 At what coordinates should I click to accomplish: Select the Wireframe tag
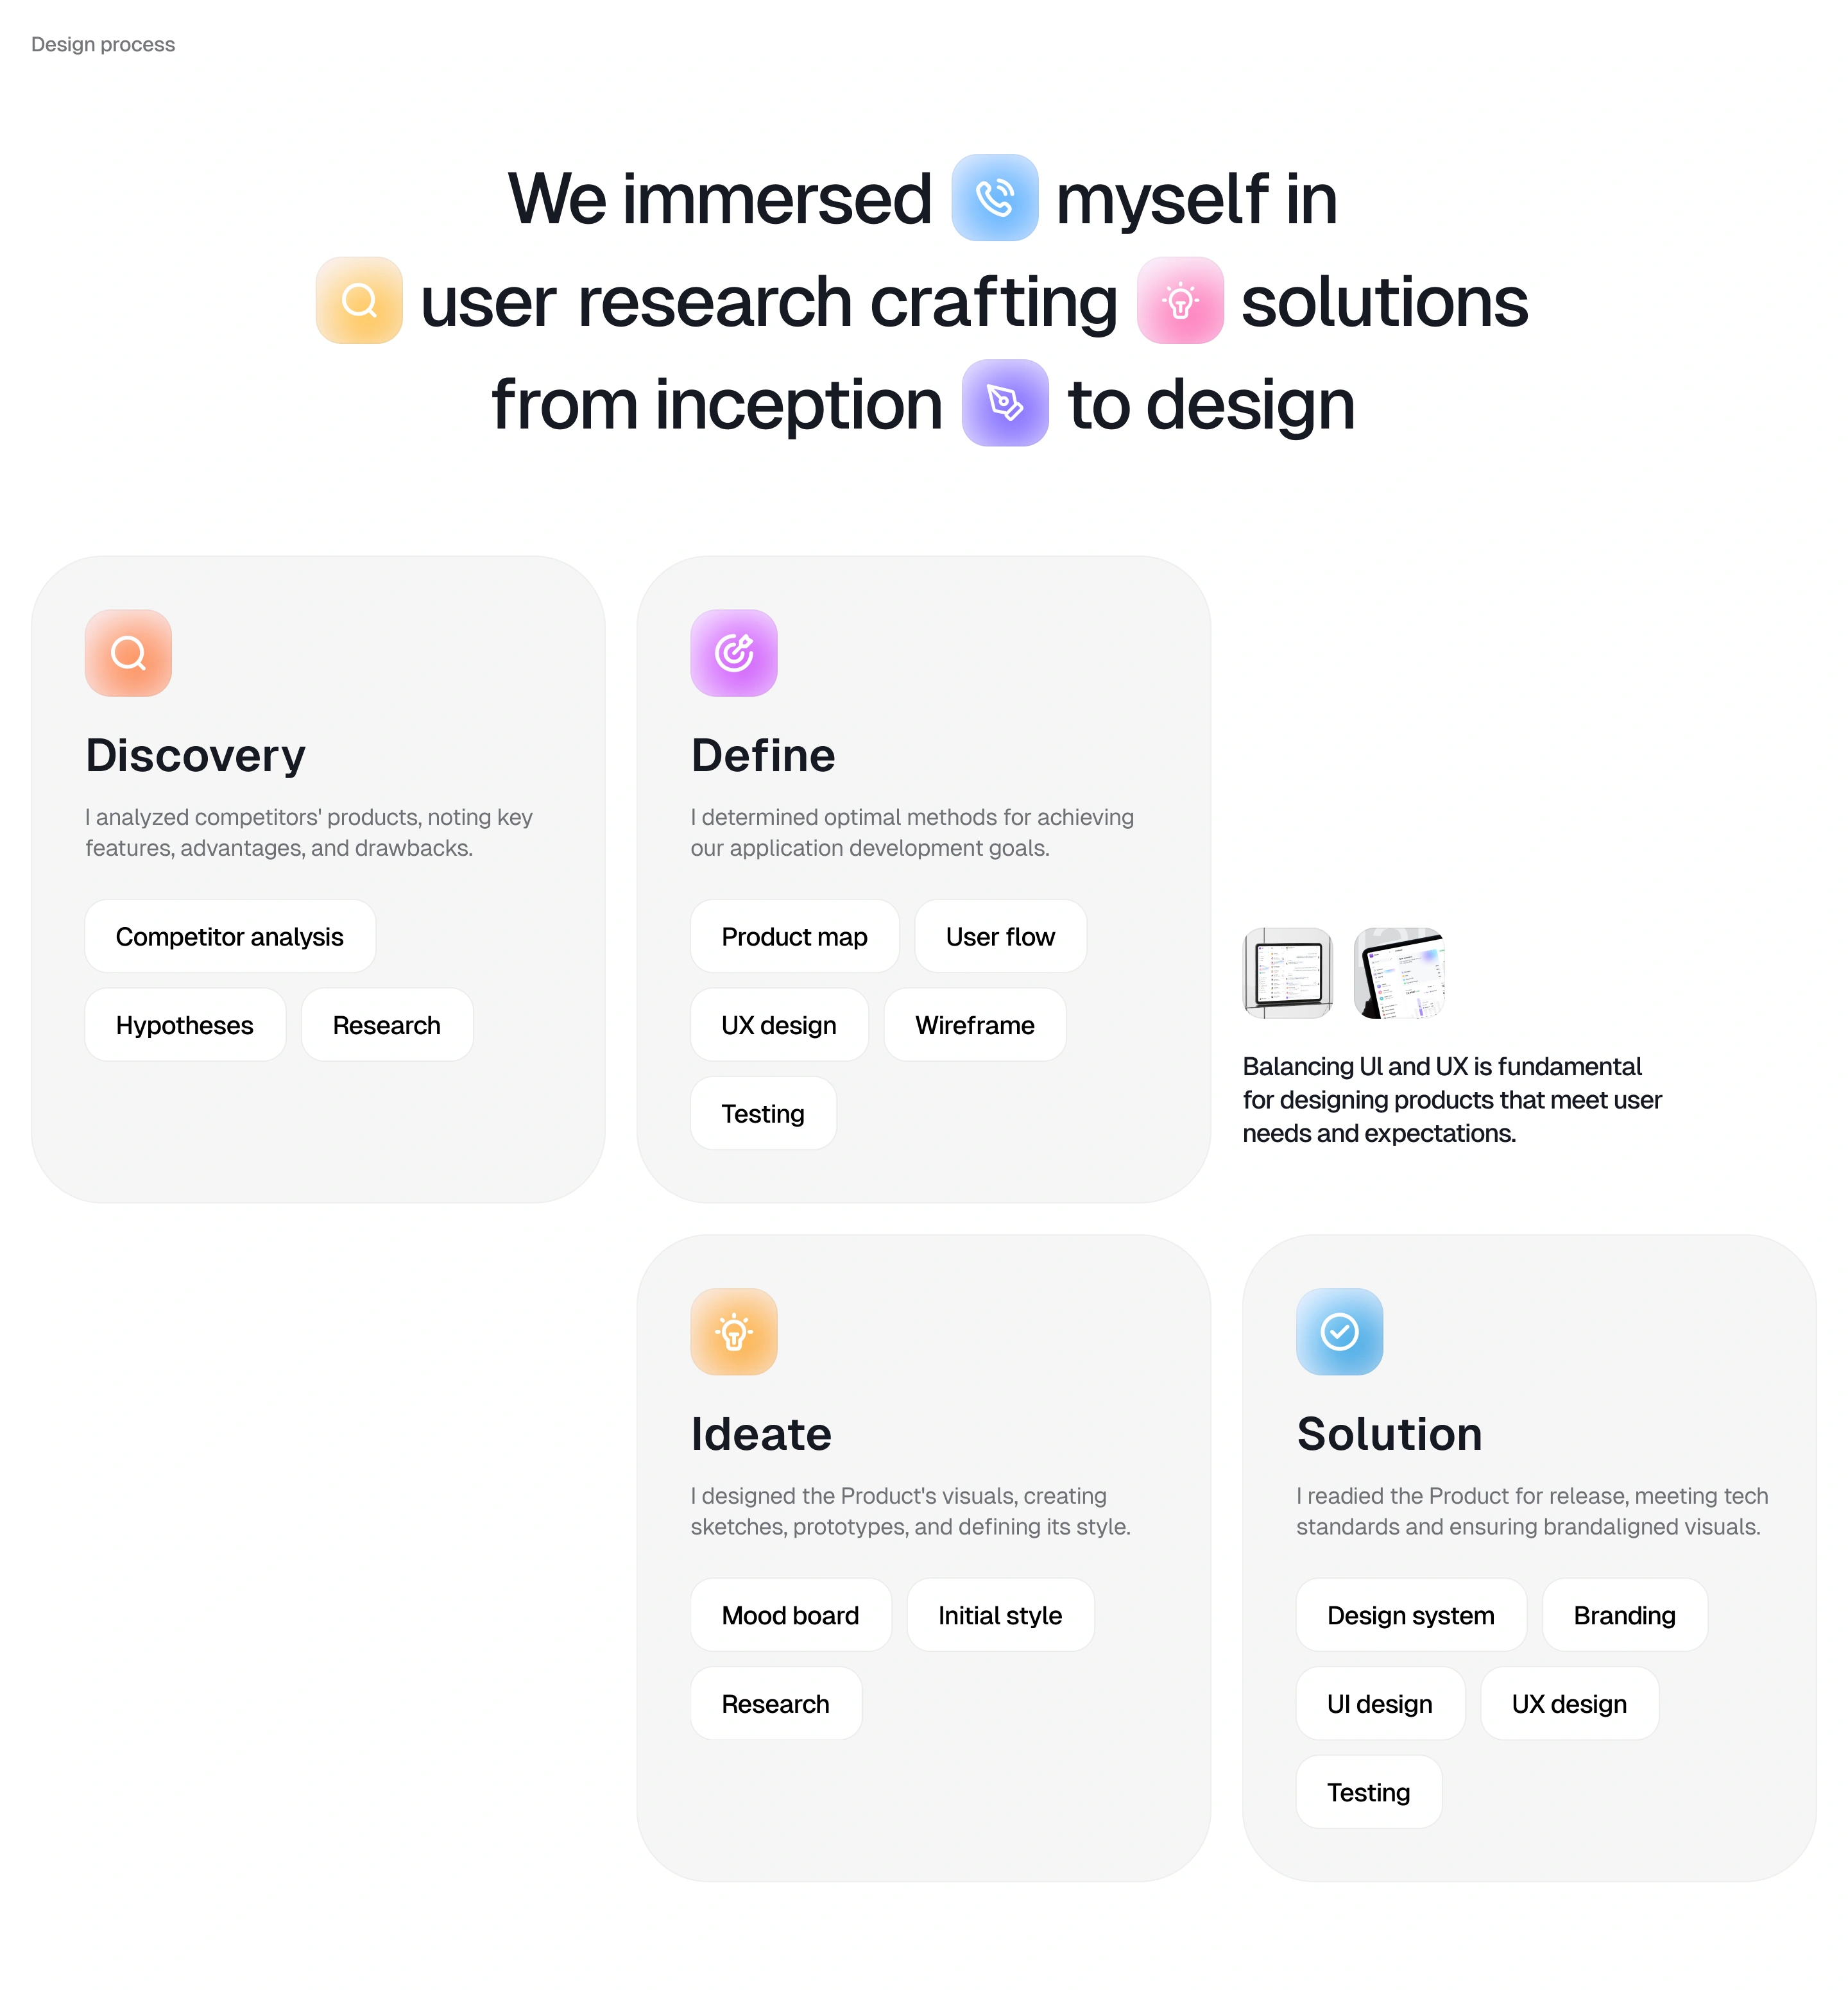(975, 1025)
